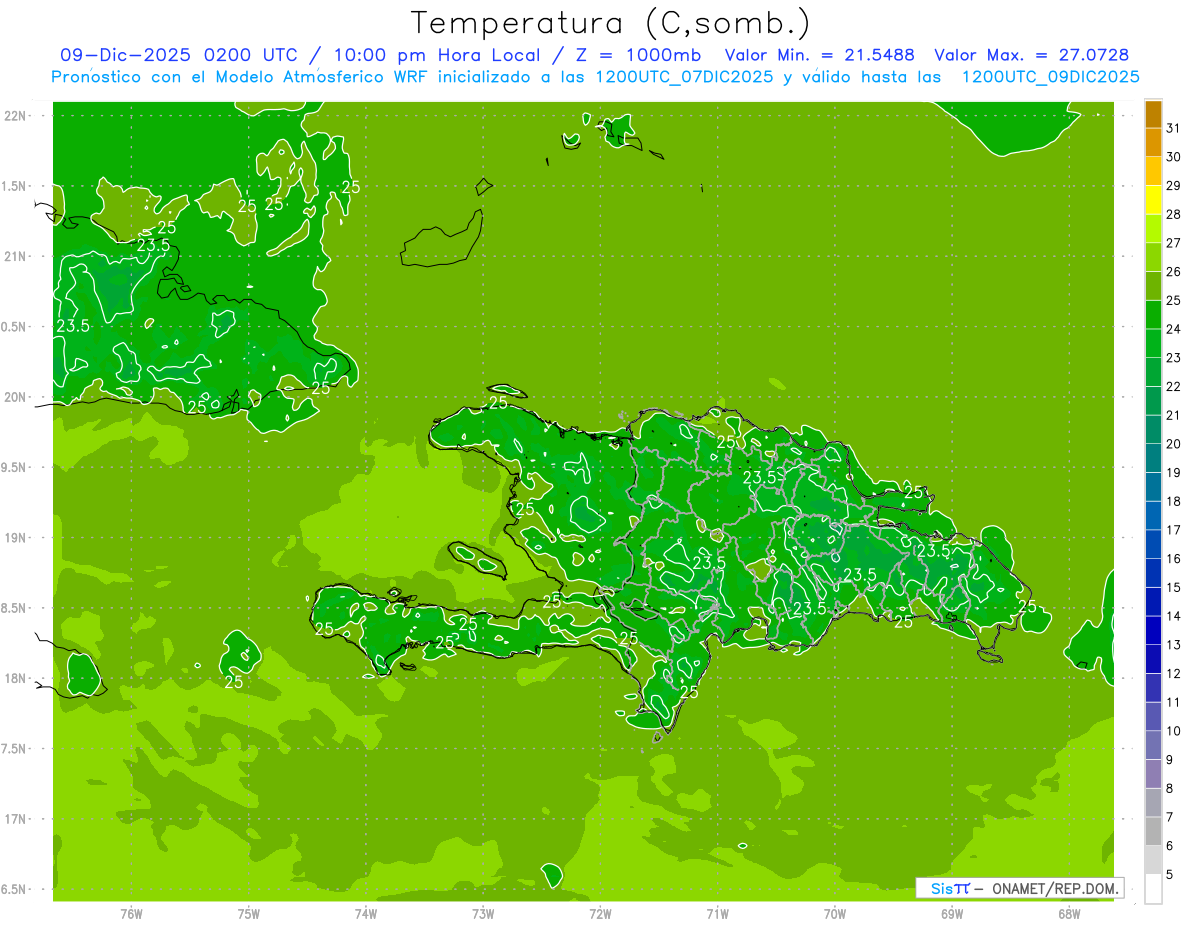Click the gray legend swatch between 6 and 7
The height and width of the screenshot is (927, 1200).
1153,832
